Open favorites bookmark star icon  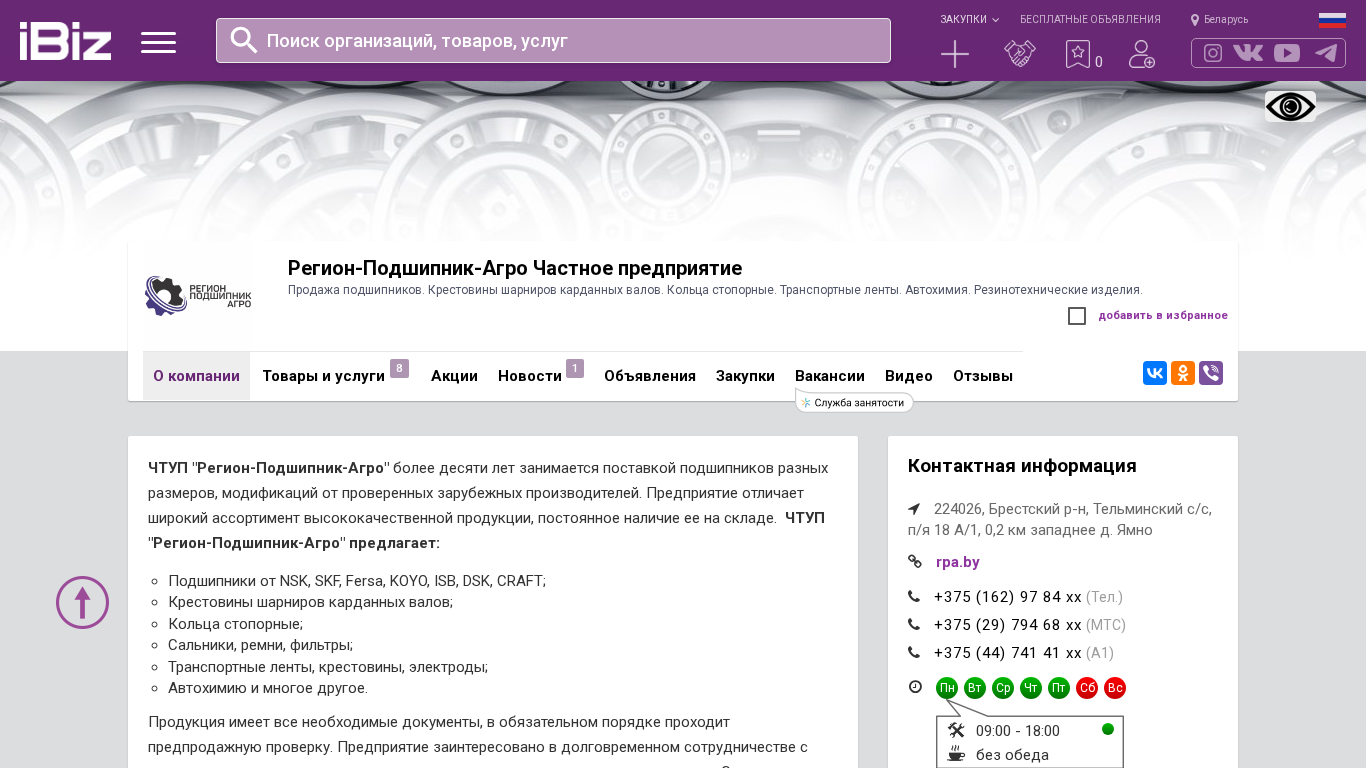(1077, 54)
